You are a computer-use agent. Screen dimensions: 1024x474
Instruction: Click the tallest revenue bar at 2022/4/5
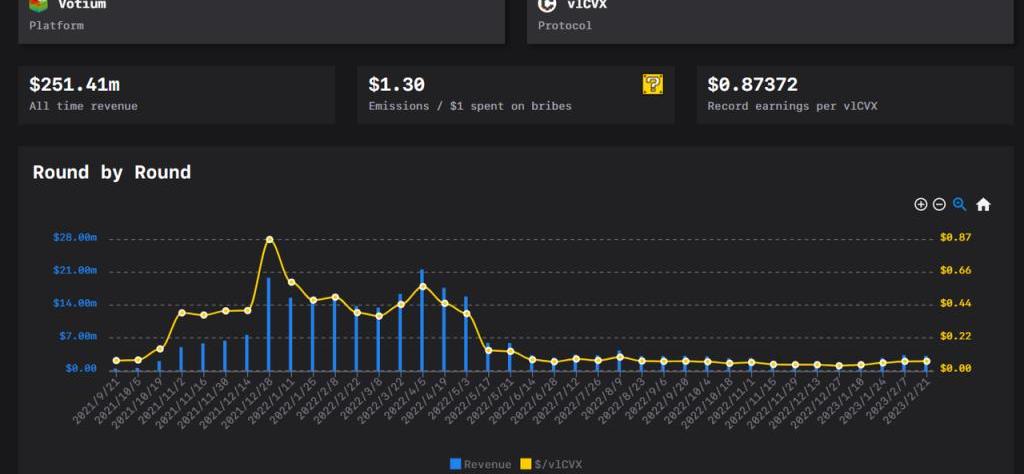click(x=422, y=320)
